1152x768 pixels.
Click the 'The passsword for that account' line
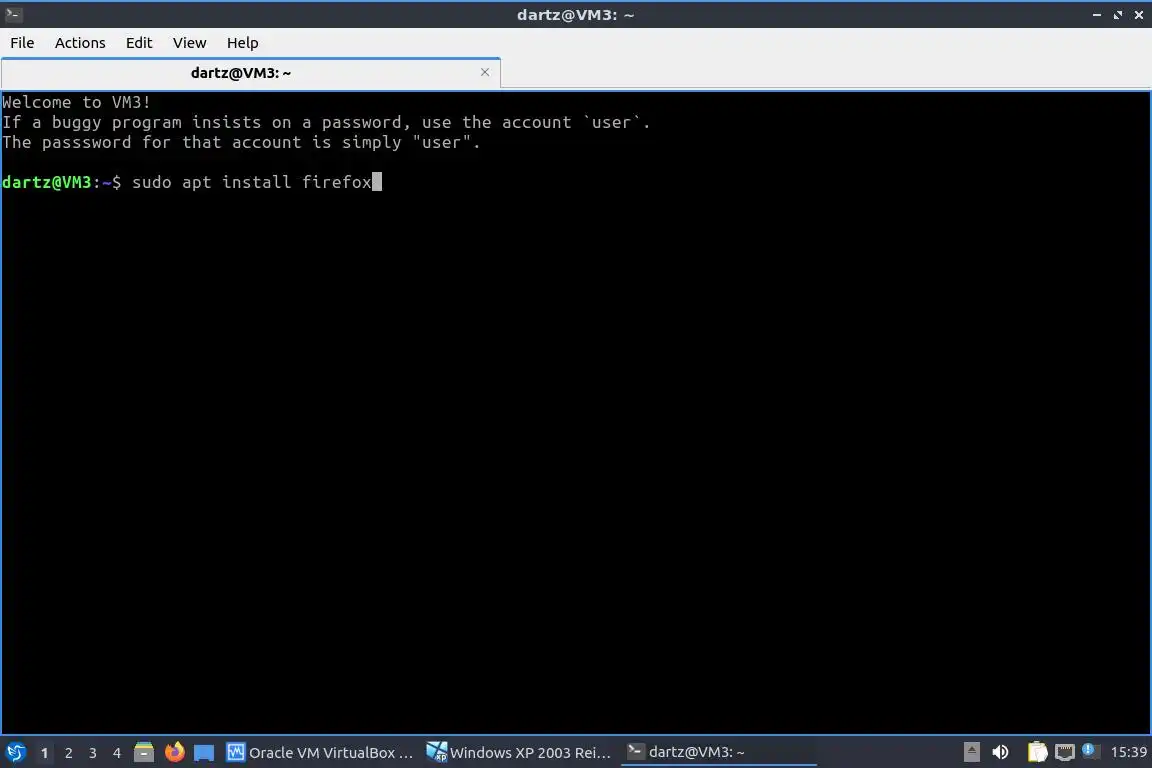click(x=241, y=143)
